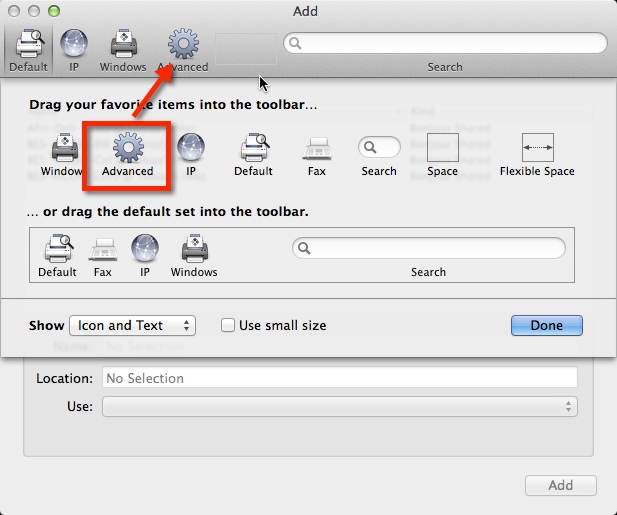
Task: Expand the Use driver dropdown
Action: coord(339,406)
